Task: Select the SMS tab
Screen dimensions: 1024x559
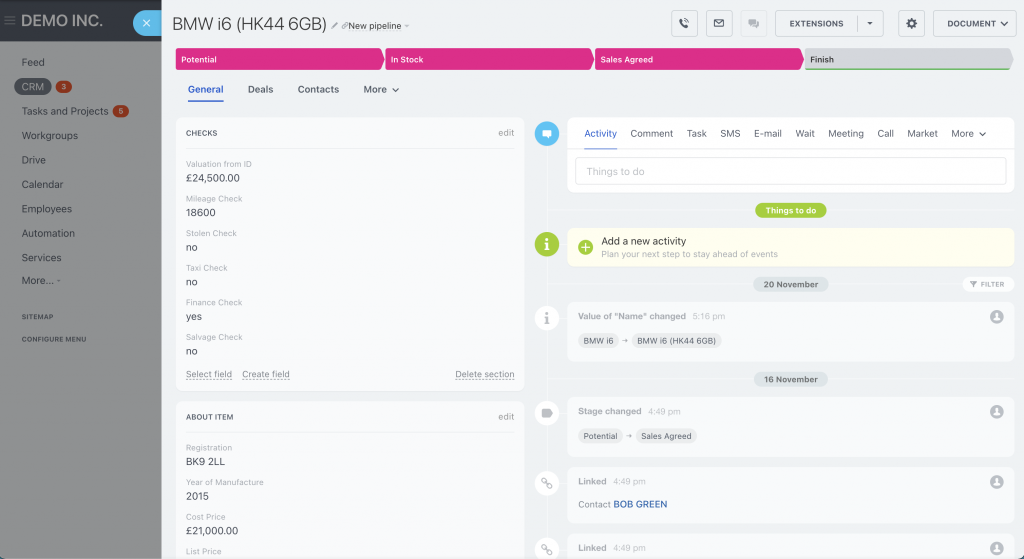Action: (x=730, y=133)
